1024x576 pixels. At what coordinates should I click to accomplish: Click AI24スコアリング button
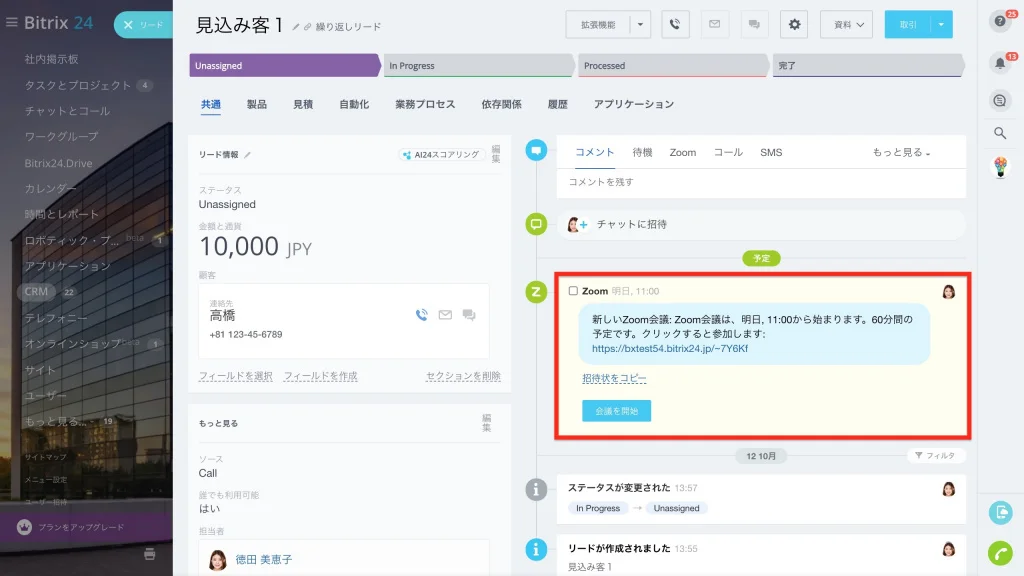tap(442, 155)
